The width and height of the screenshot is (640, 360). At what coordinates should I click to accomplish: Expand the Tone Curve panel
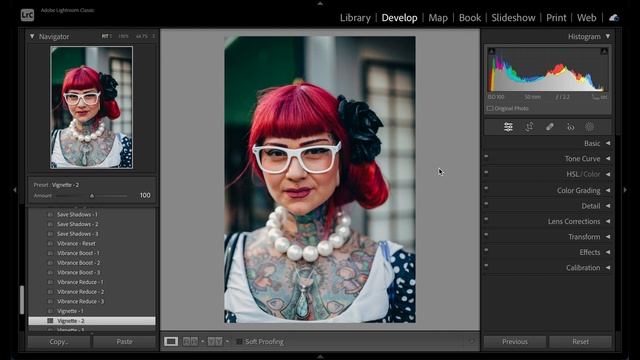coord(608,159)
